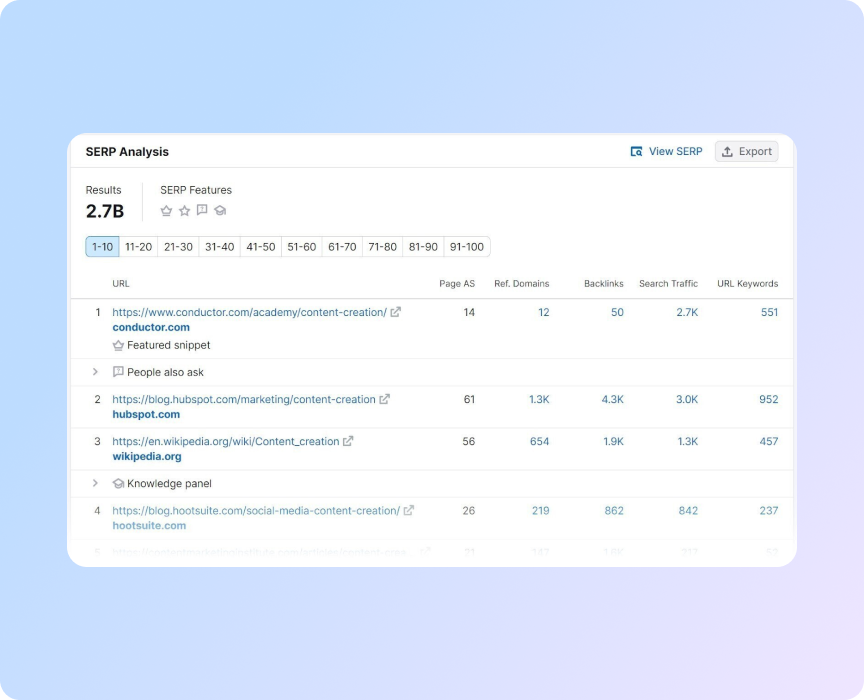Expand the People also ask row
This screenshot has height=700, width=864.
96,371
